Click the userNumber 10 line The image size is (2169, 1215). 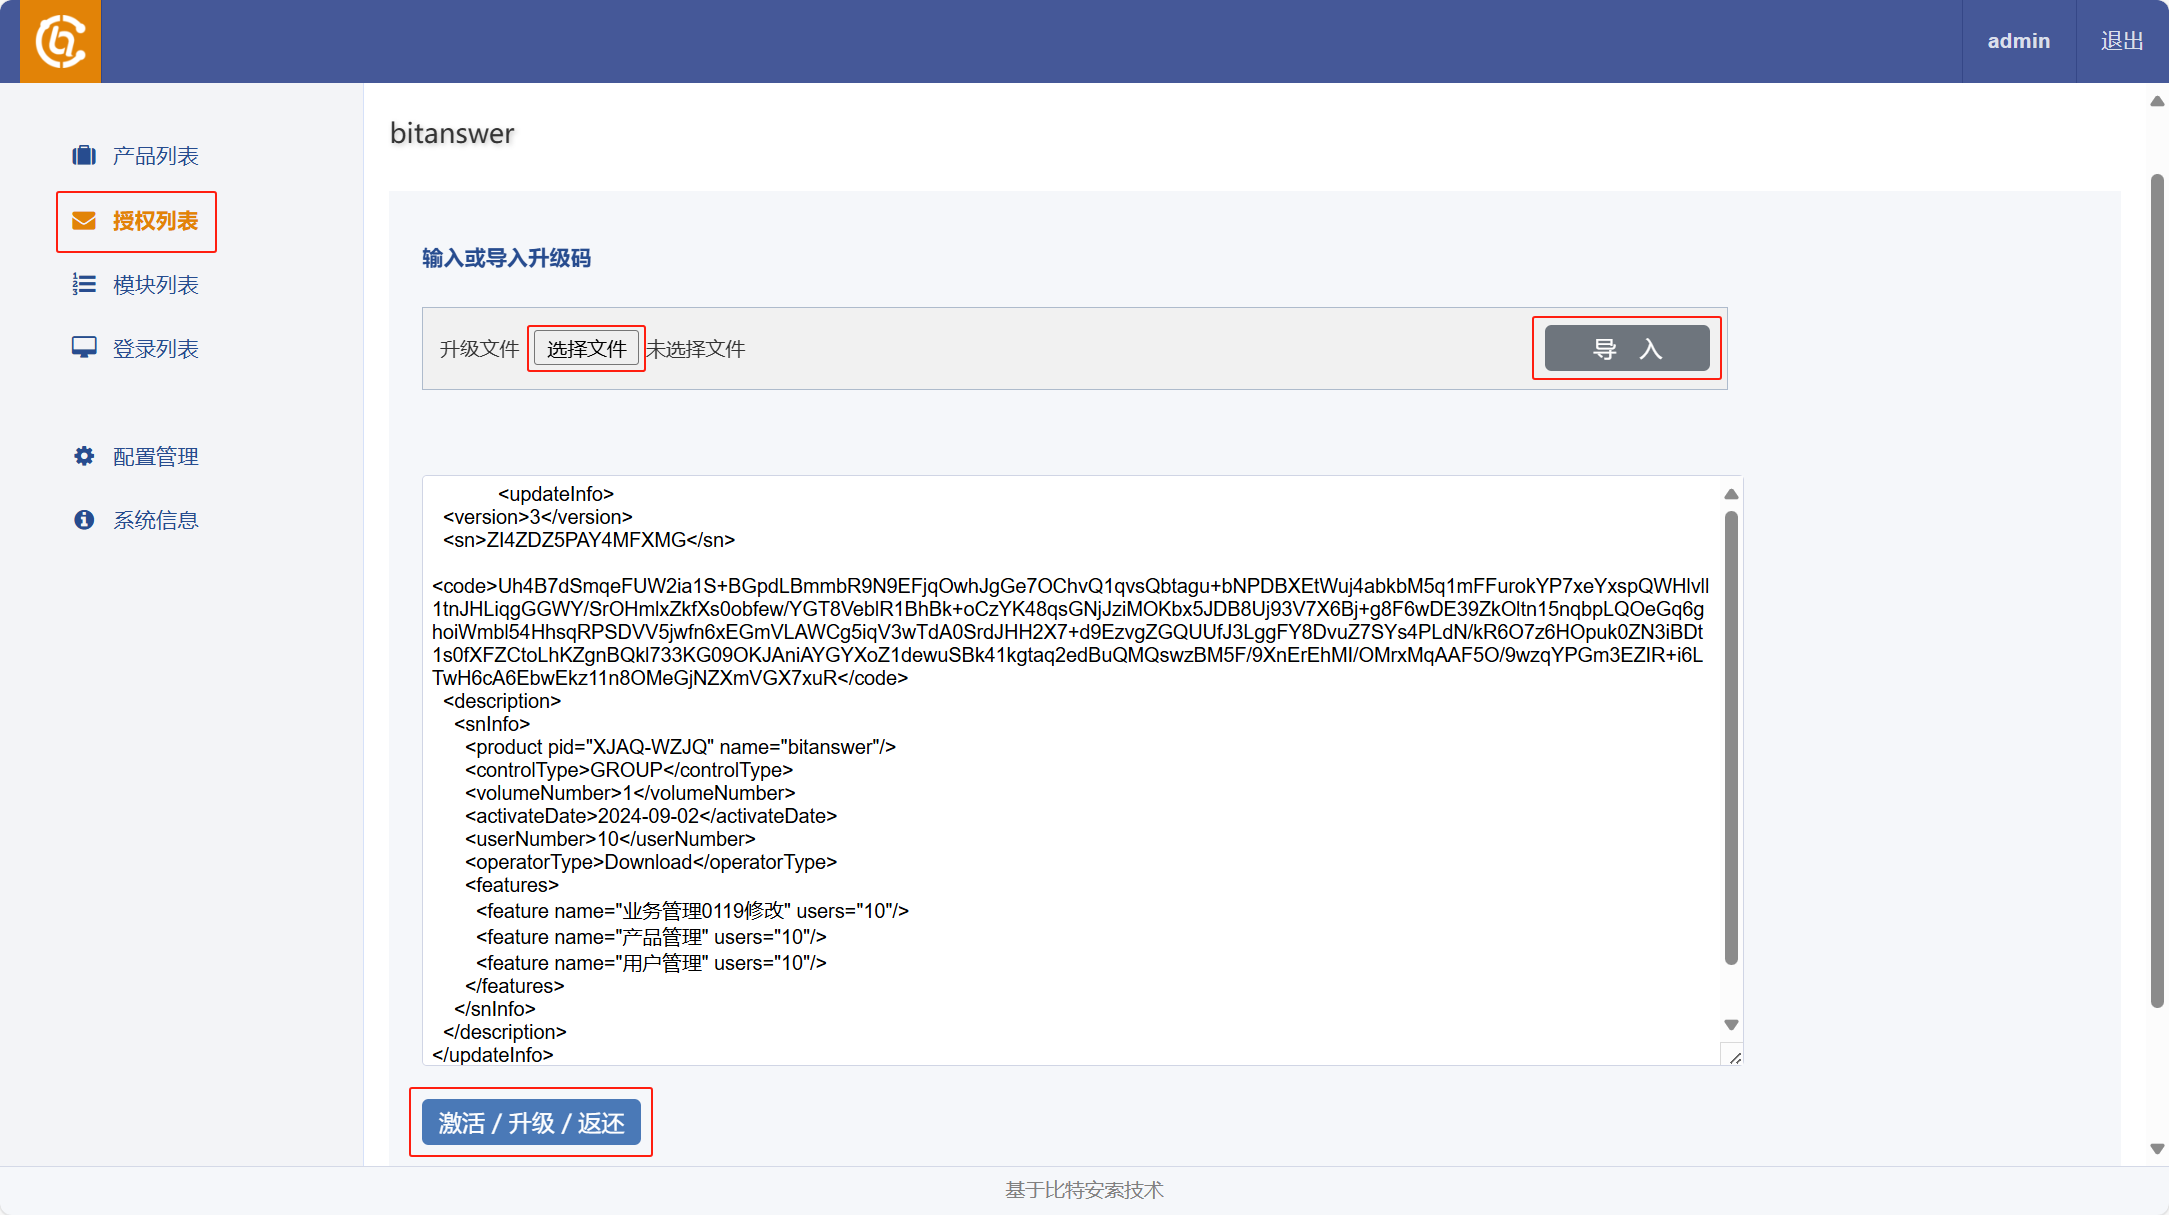point(610,839)
